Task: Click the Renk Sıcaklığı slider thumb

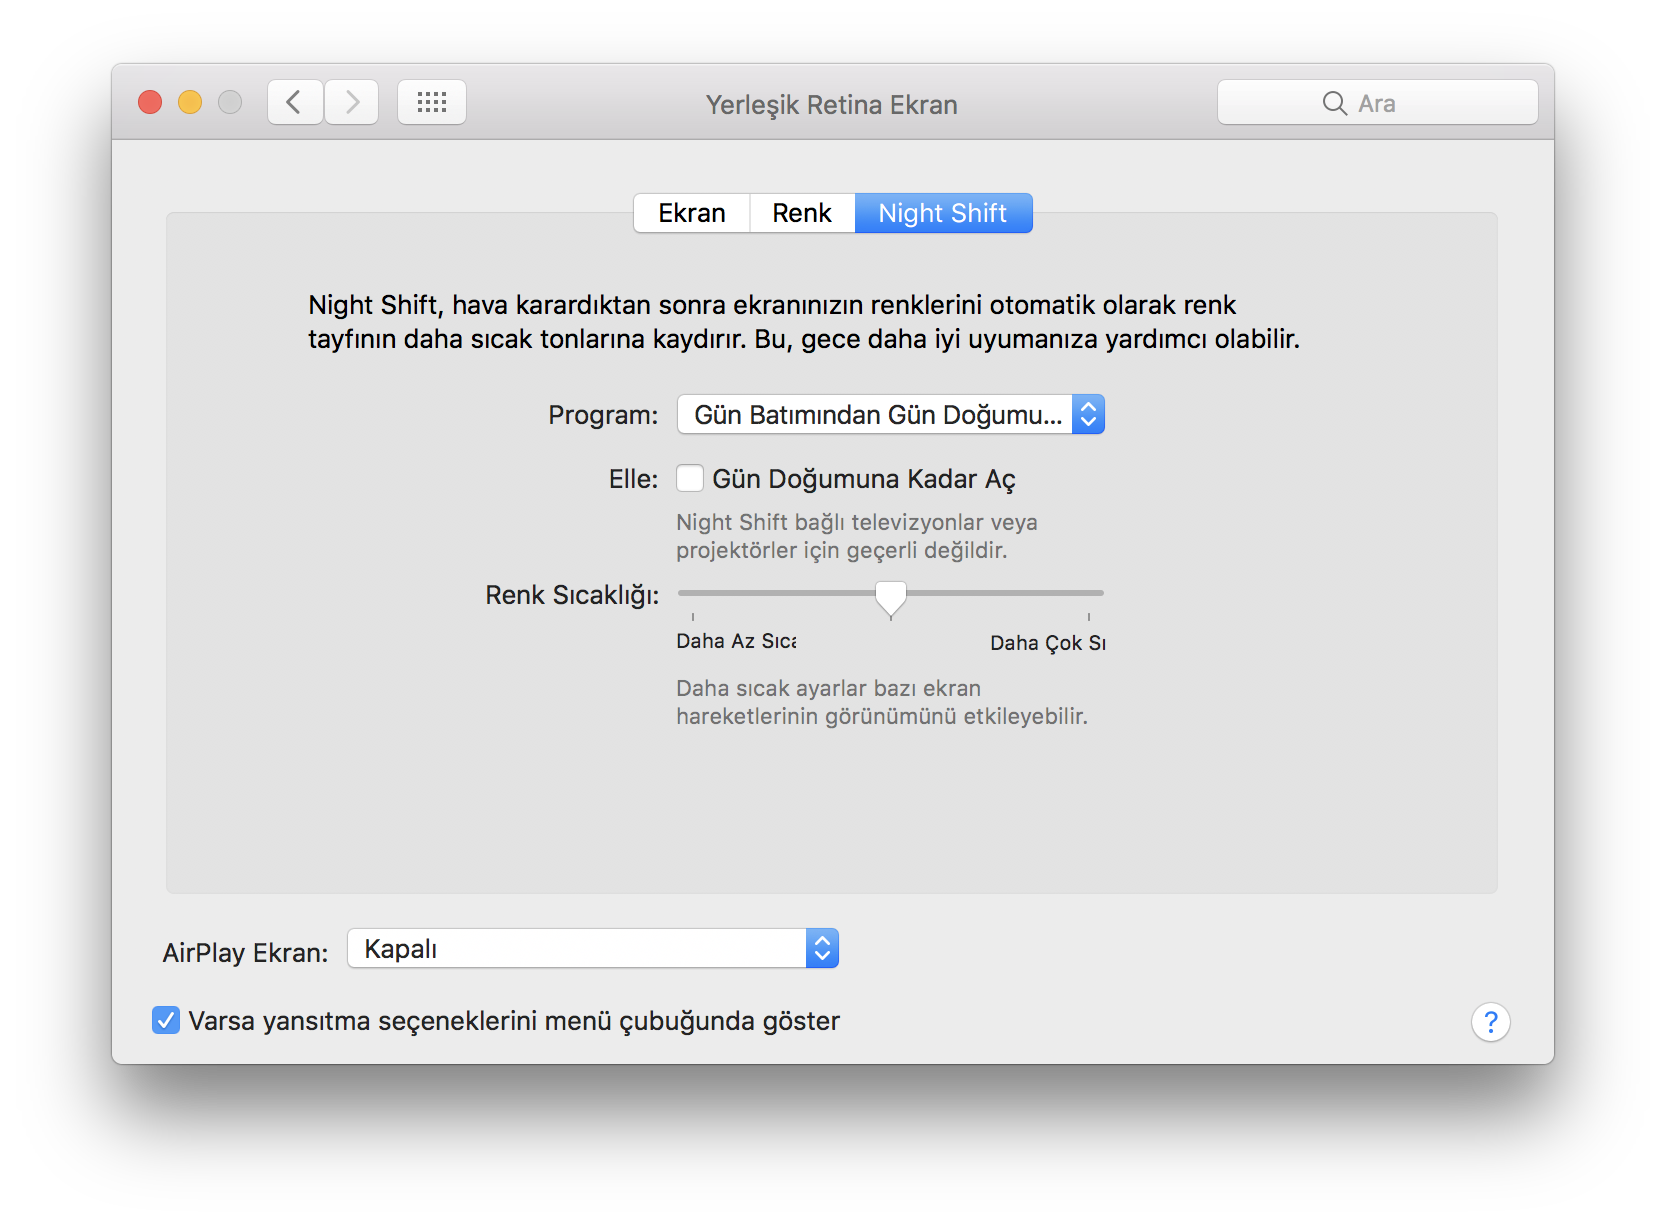Action: 891,596
